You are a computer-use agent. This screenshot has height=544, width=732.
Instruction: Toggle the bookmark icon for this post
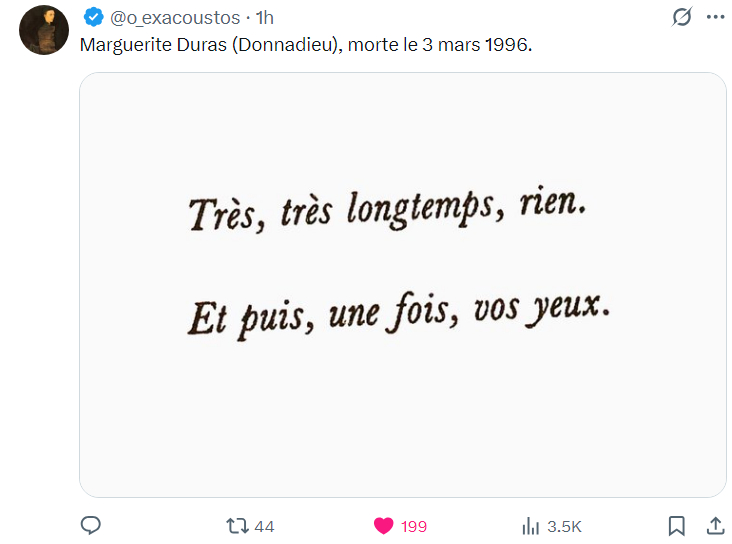click(x=677, y=526)
